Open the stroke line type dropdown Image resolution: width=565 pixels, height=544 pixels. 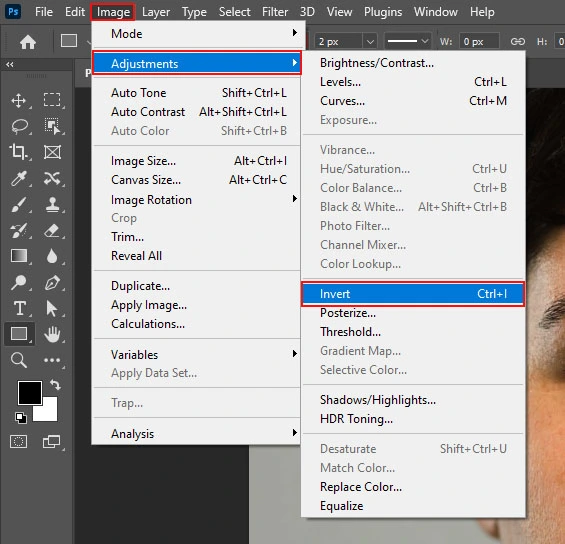(x=408, y=41)
